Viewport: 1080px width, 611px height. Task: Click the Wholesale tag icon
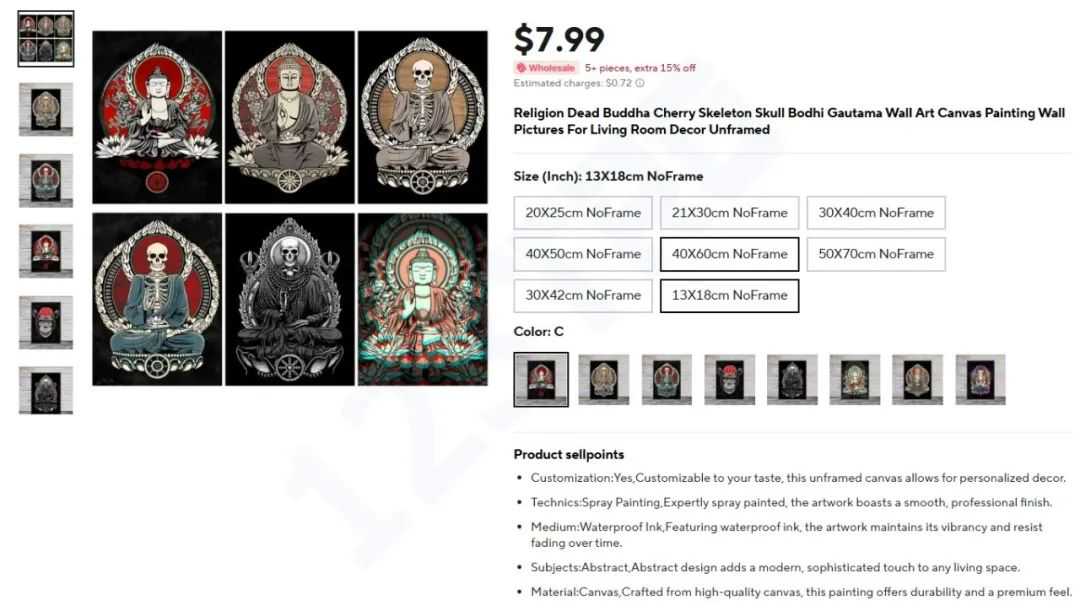click(521, 68)
